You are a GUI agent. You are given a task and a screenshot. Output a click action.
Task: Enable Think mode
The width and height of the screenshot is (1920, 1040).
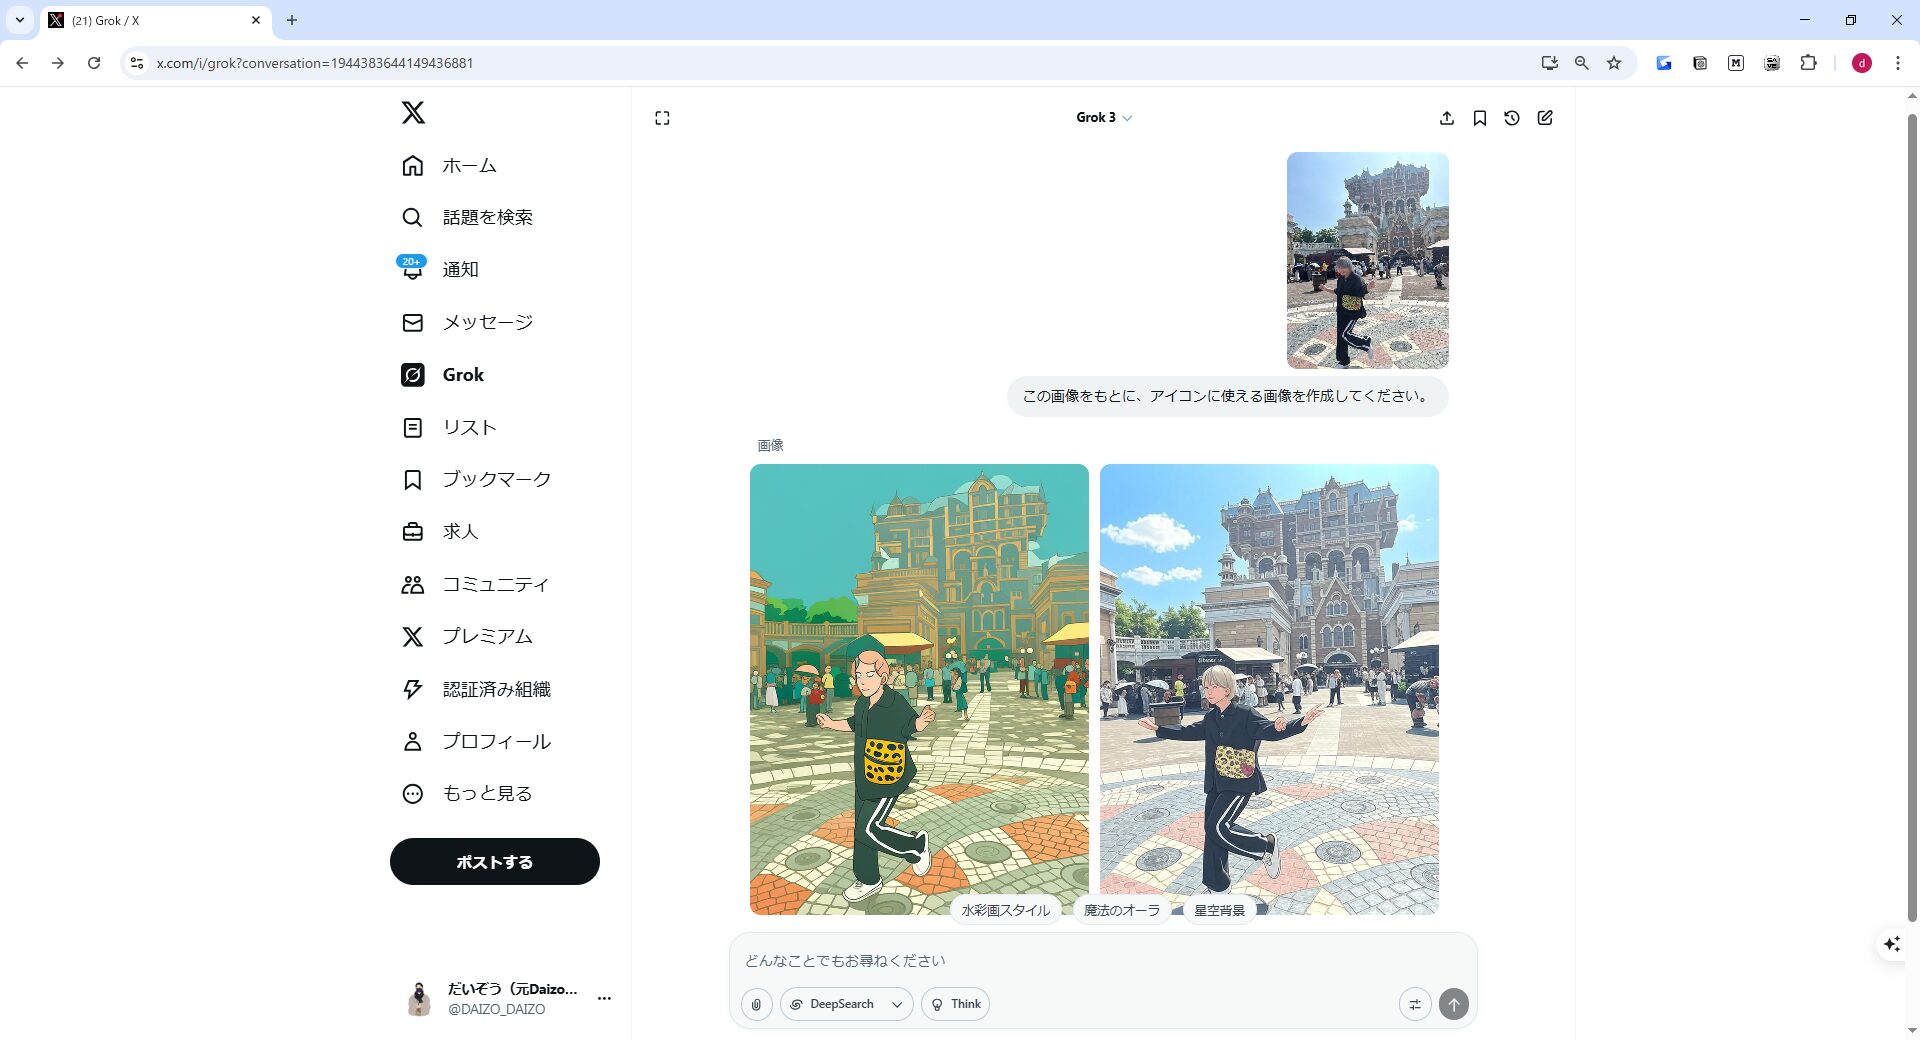[x=954, y=1004]
